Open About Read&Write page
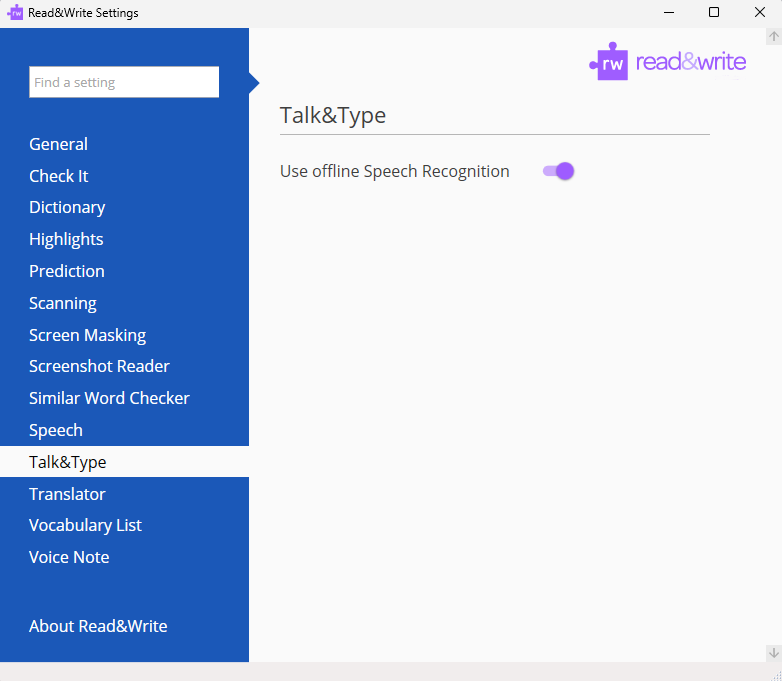Viewport: 782px width, 681px height. coord(98,627)
